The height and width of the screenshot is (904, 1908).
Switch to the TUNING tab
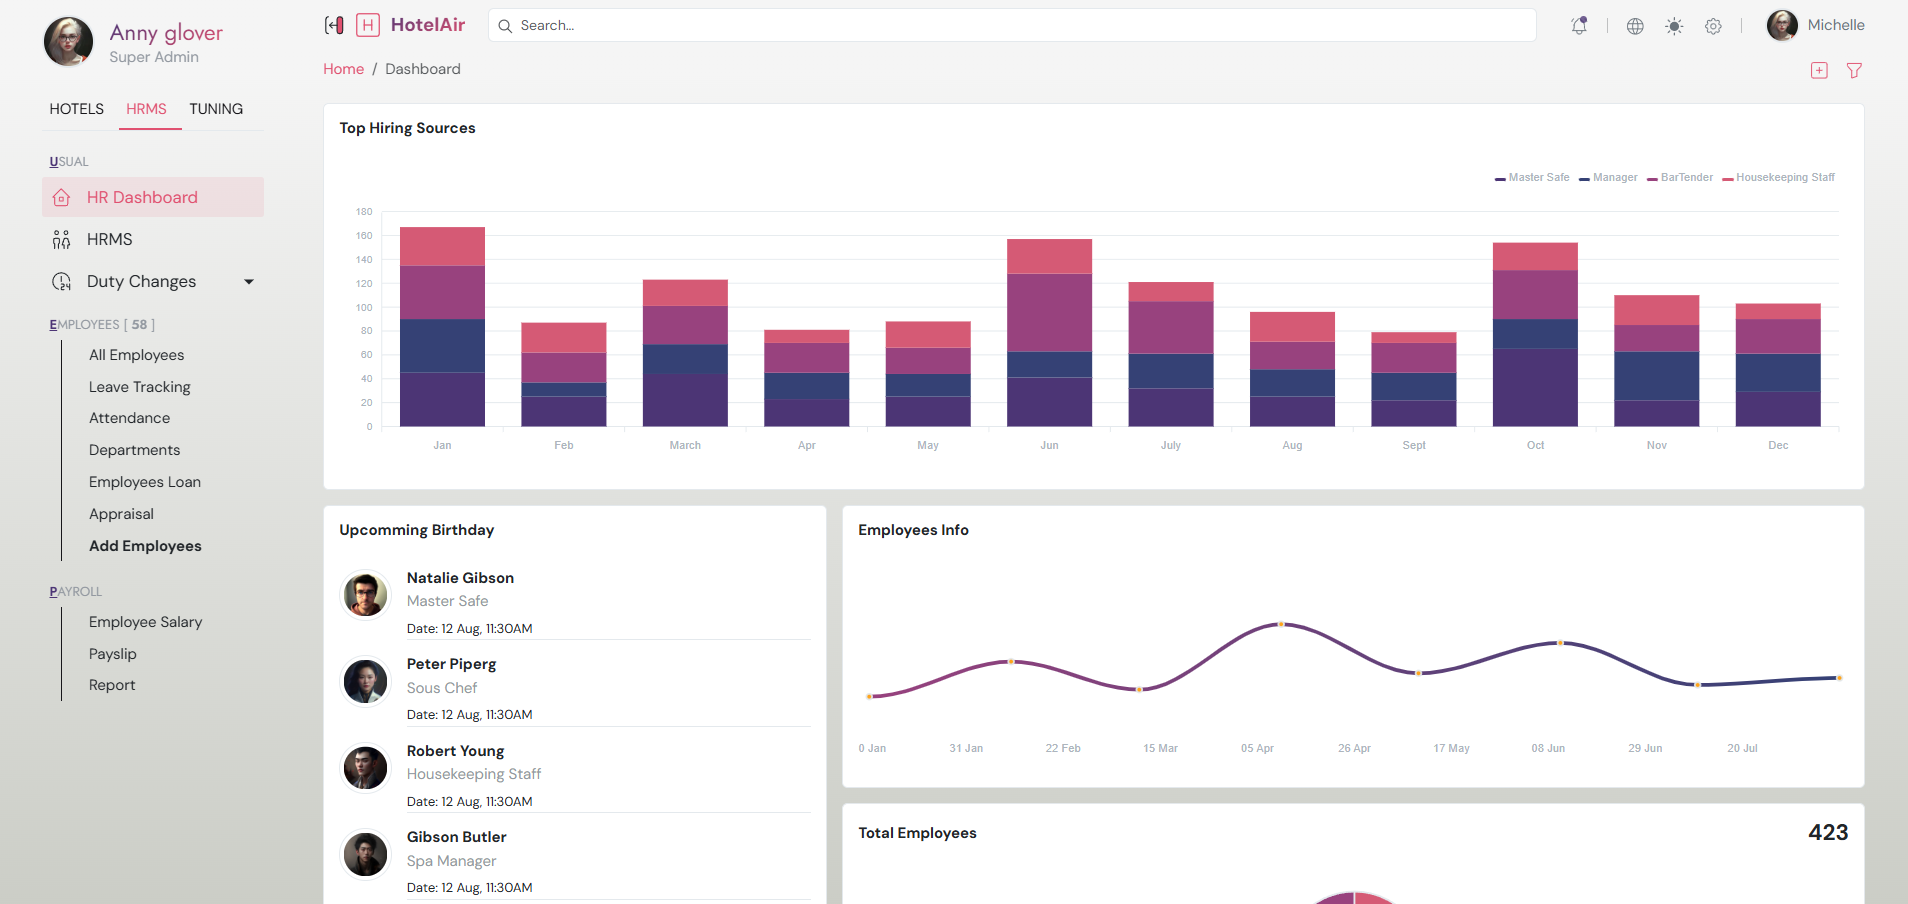tap(216, 109)
